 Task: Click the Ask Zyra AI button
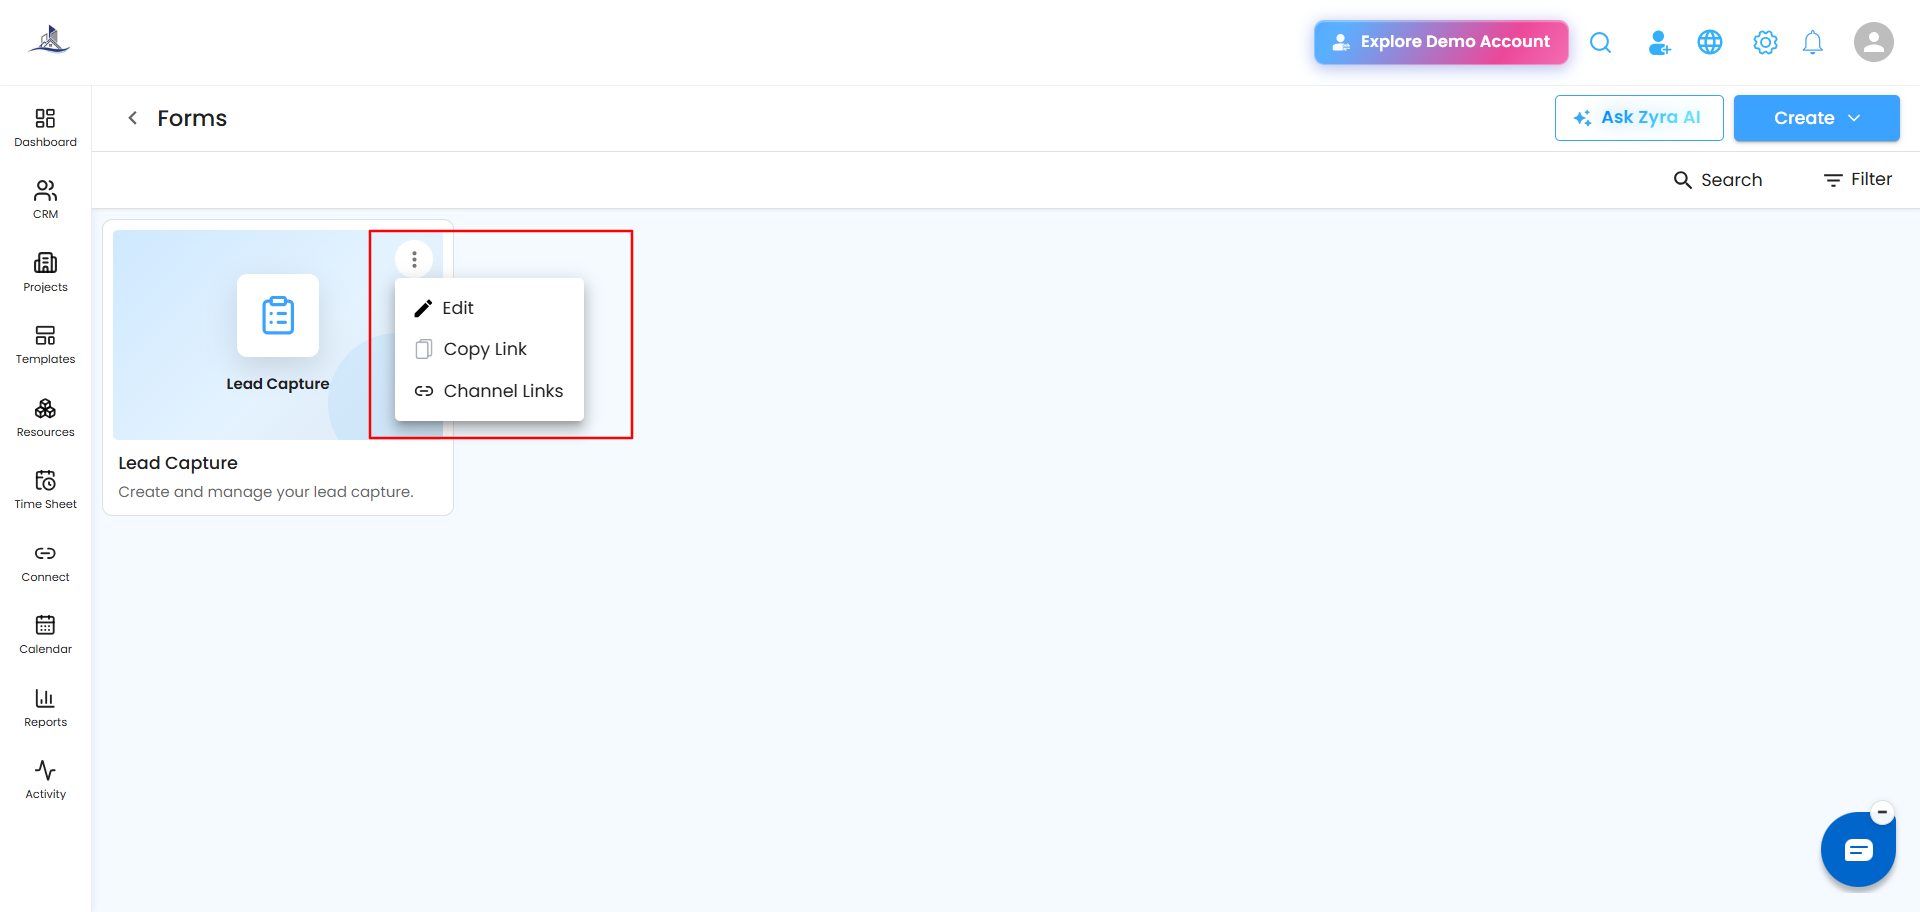click(x=1639, y=118)
